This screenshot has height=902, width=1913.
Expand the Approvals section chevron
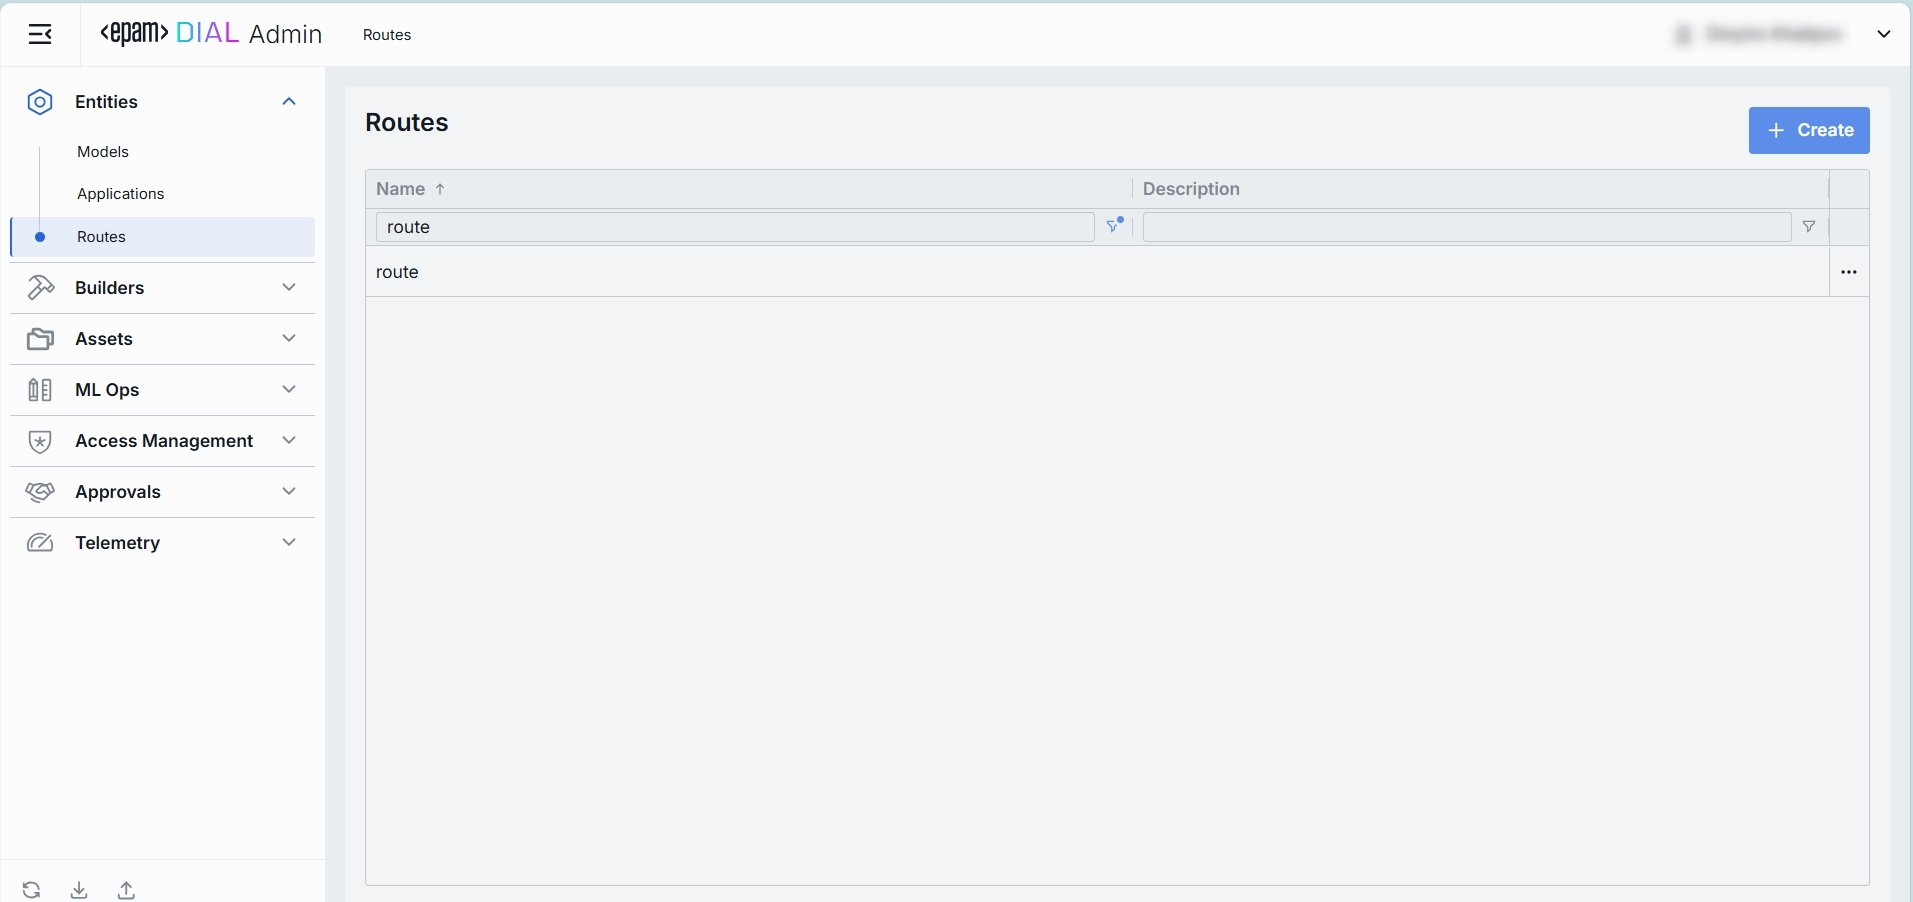coord(289,492)
